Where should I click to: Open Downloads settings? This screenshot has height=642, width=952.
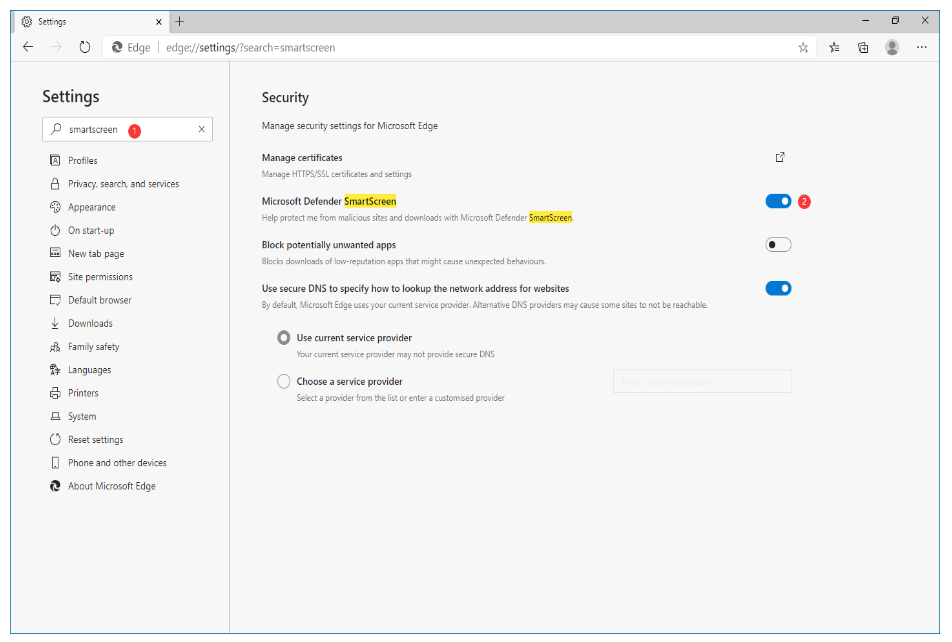coord(90,323)
